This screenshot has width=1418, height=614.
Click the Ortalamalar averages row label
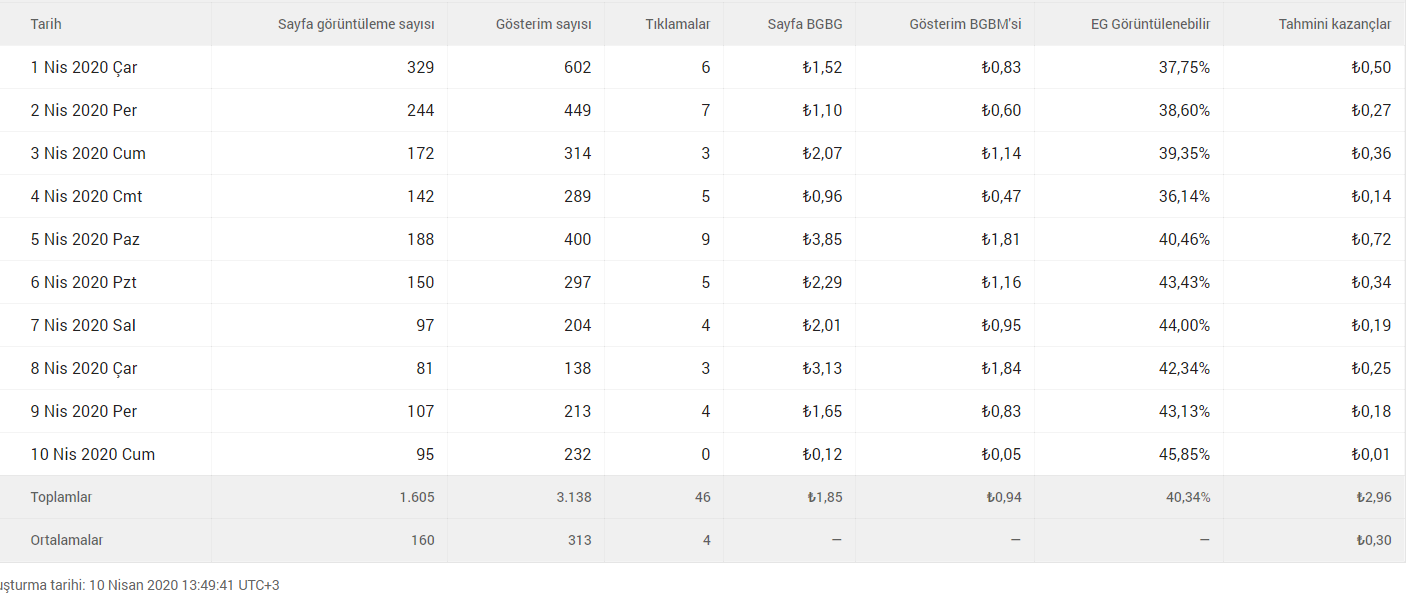click(67, 540)
